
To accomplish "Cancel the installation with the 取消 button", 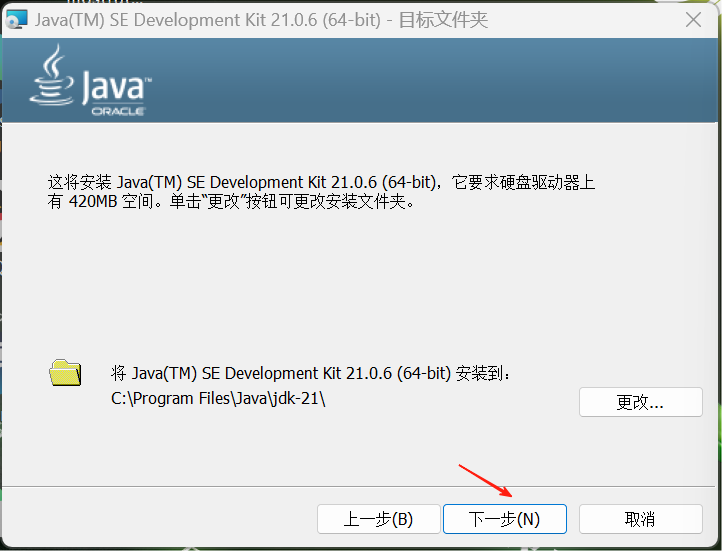I will (640, 519).
